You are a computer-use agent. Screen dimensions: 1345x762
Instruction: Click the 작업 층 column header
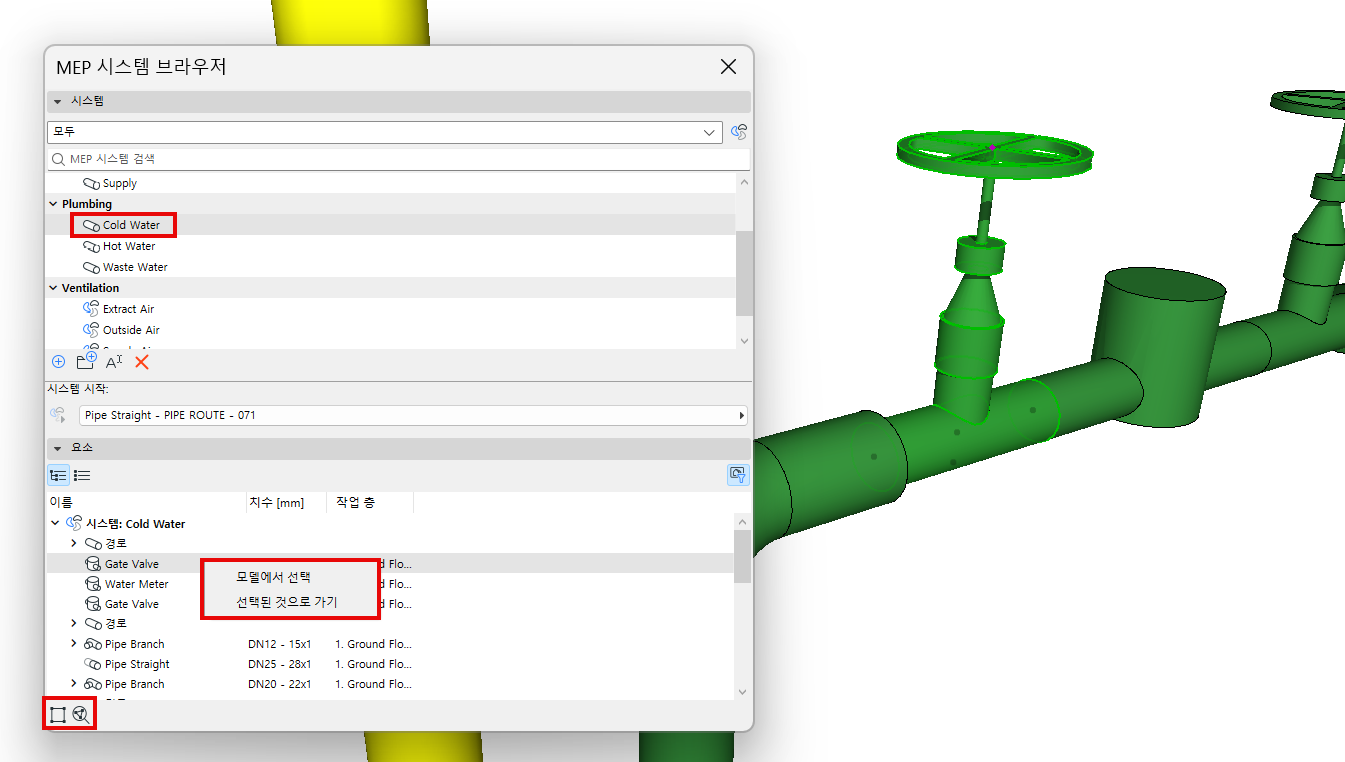pyautogui.click(x=370, y=502)
